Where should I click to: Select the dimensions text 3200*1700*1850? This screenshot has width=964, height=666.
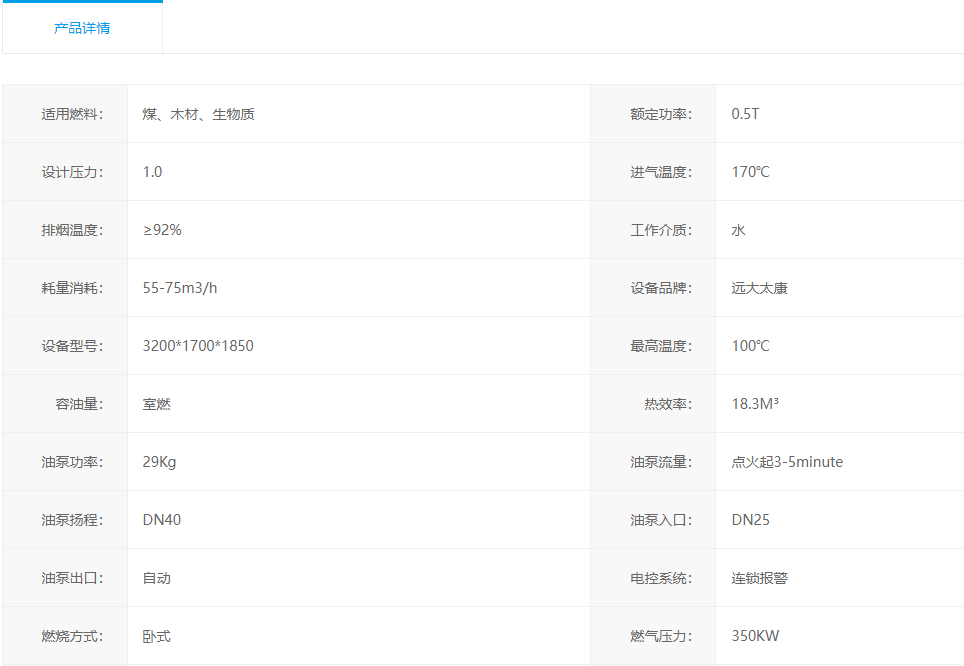pyautogui.click(x=198, y=346)
